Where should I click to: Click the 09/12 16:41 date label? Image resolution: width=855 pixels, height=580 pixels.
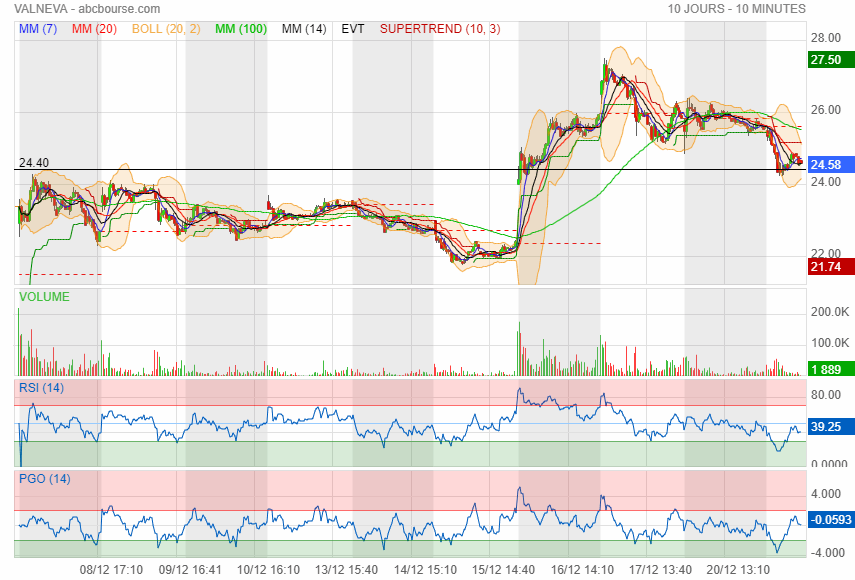pyautogui.click(x=190, y=570)
